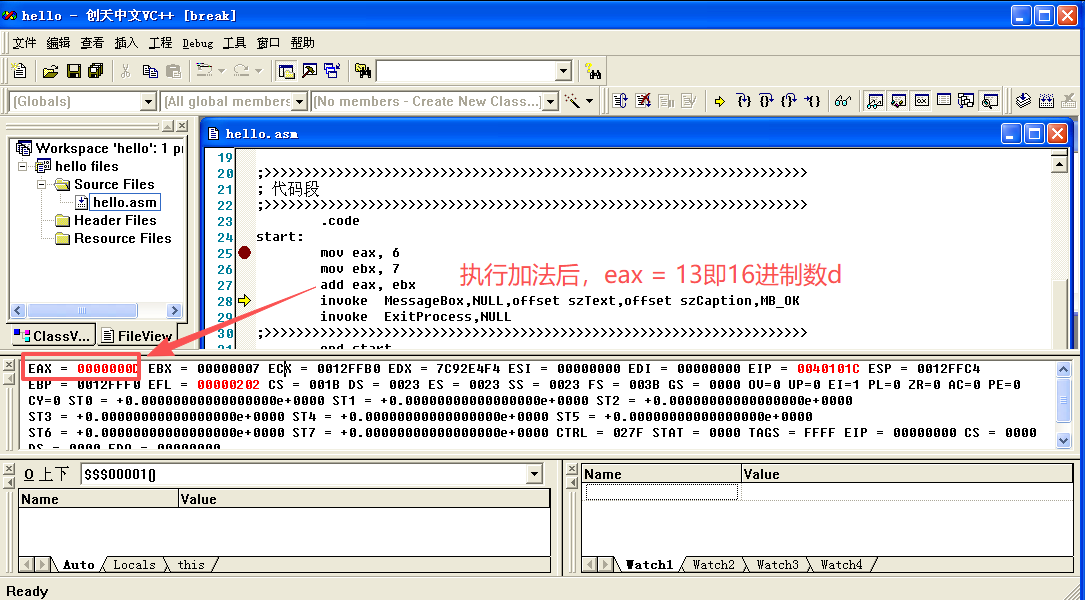Screen dimensions: 1085x600
Task: Open the Find combo box dropdown
Action: tap(563, 71)
